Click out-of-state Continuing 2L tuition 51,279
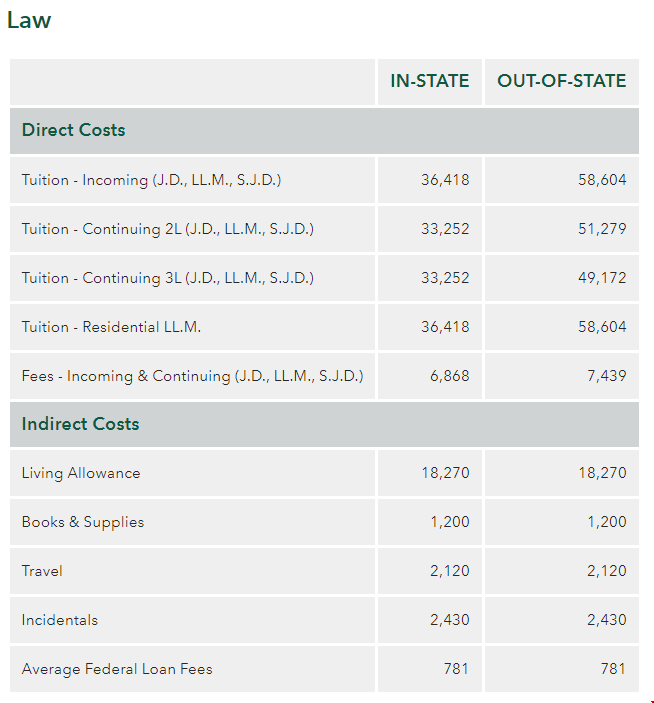654x703 pixels. coord(602,229)
